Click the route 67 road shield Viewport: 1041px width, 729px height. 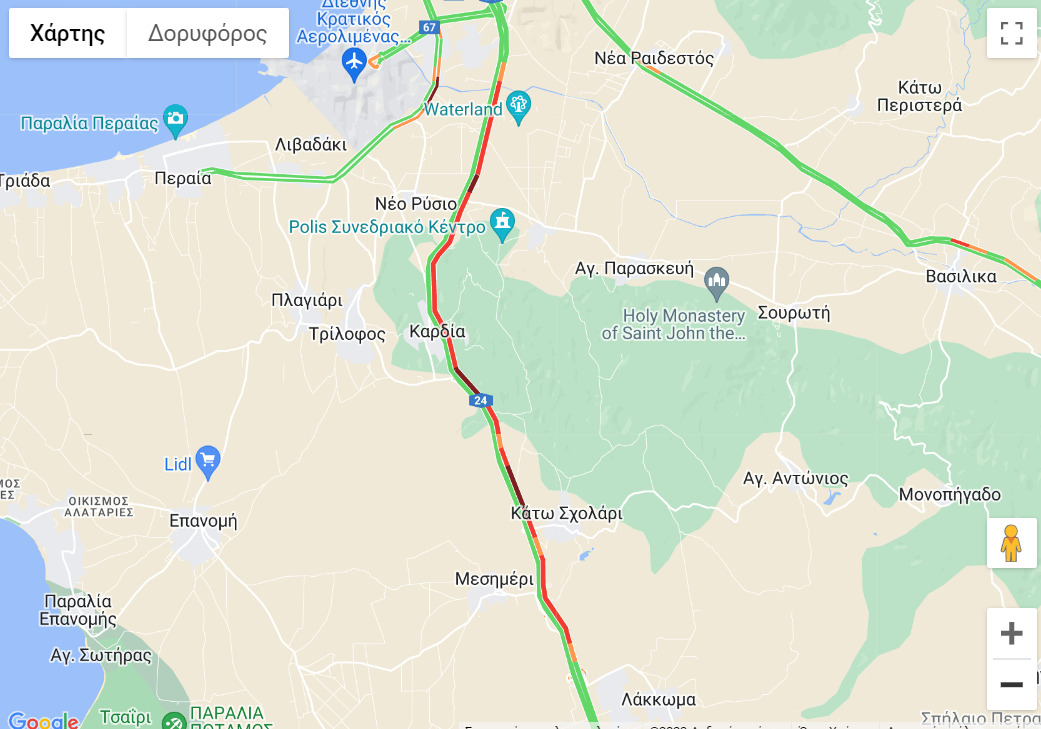[430, 27]
